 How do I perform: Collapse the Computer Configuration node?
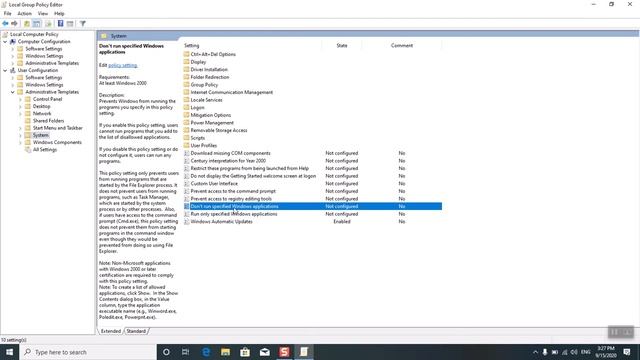click(x=5, y=42)
